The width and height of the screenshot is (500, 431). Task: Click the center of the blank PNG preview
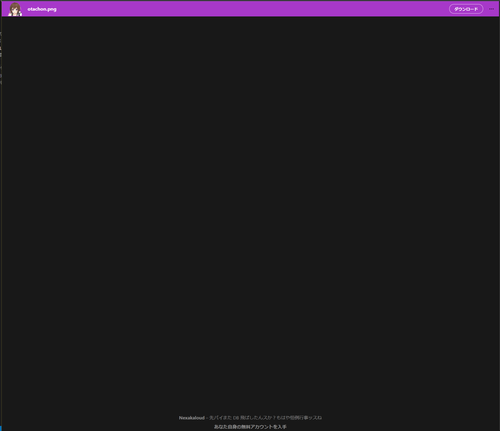pyautogui.click(x=250, y=213)
